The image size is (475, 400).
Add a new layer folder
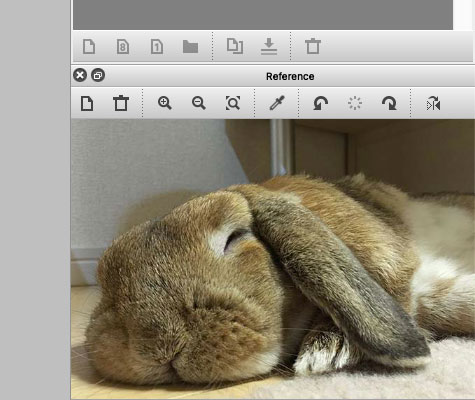pos(191,47)
